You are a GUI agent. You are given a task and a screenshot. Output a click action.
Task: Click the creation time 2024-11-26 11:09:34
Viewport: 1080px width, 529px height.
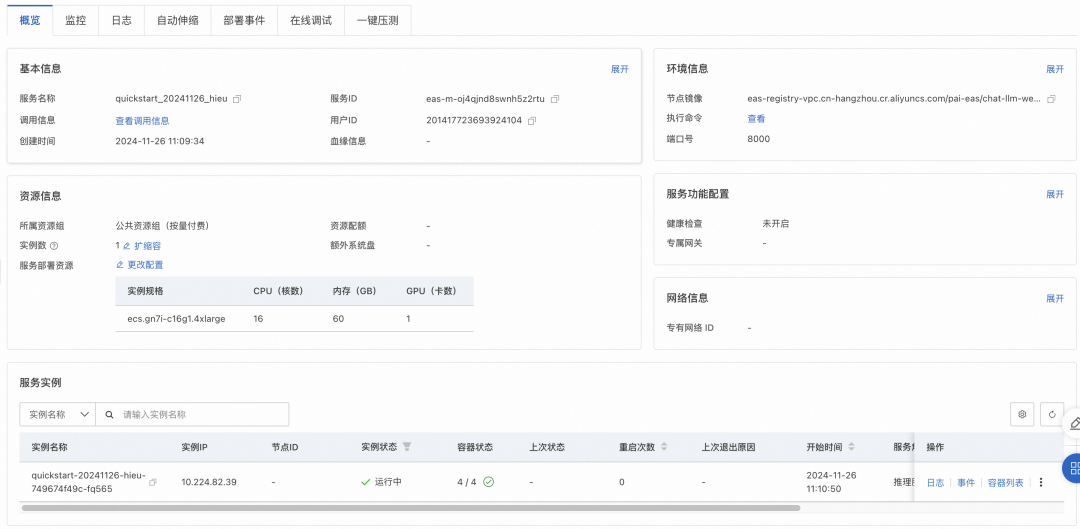[x=160, y=141]
